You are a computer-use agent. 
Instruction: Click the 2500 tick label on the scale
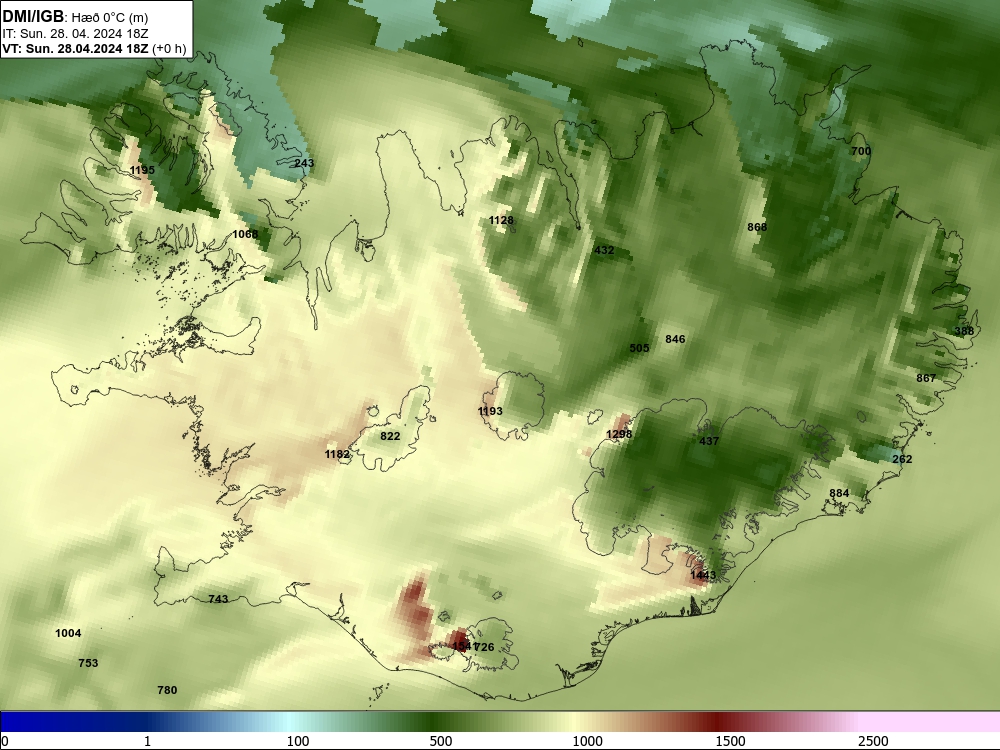[873, 741]
